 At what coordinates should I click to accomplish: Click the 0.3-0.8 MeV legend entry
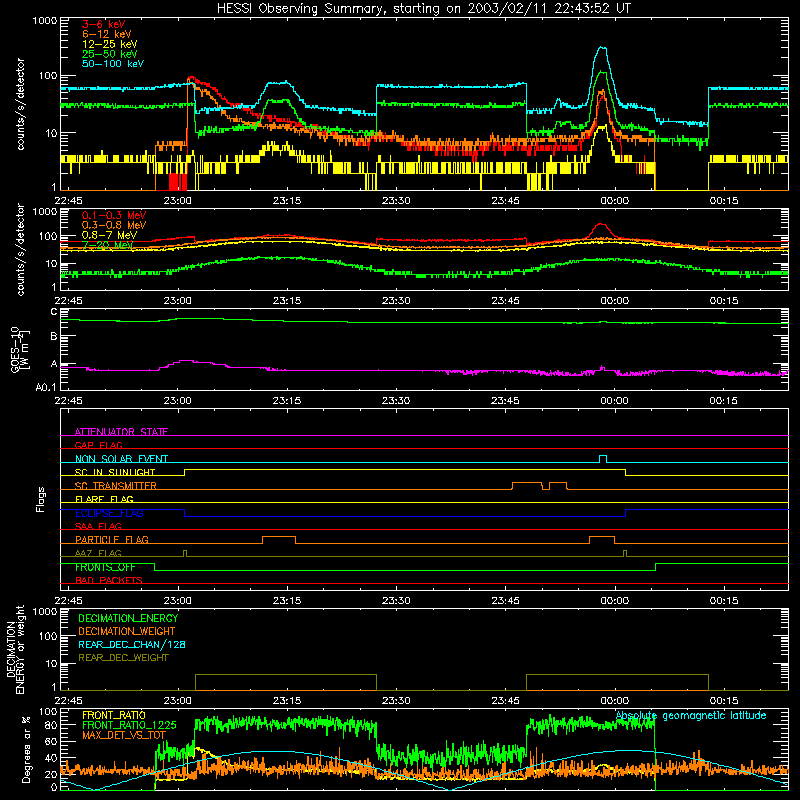pyautogui.click(x=114, y=225)
